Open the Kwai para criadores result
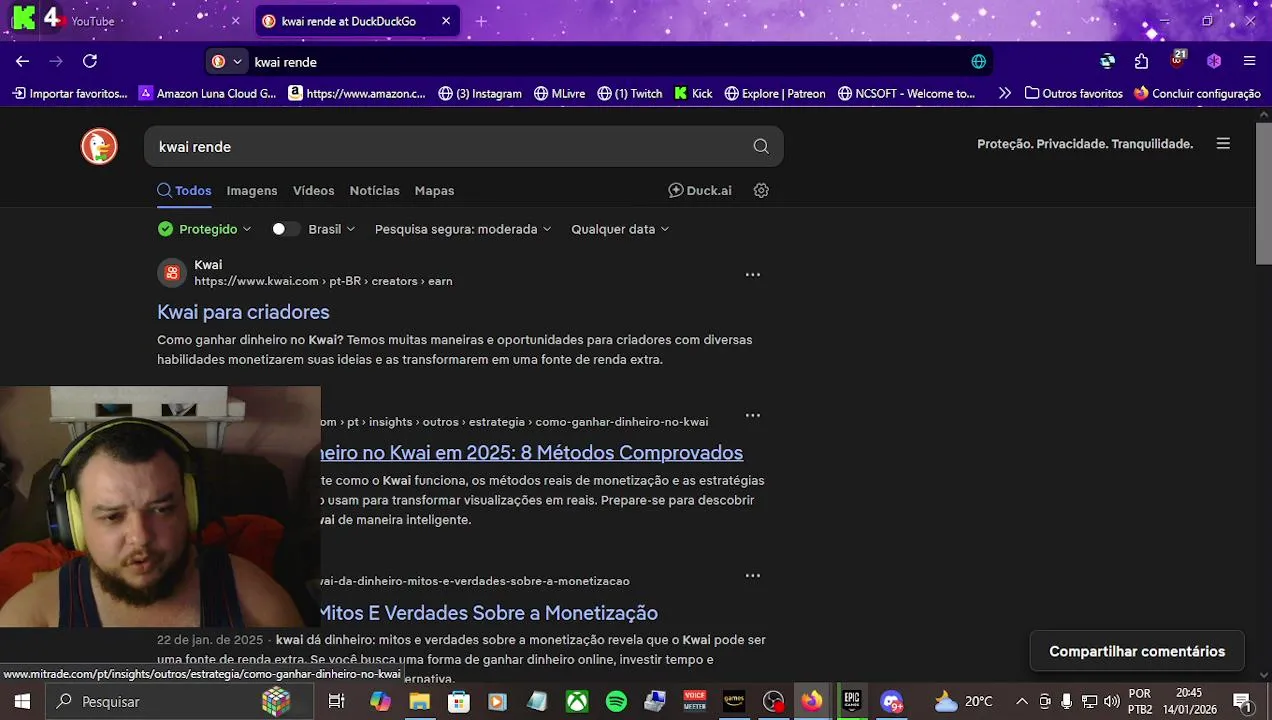The height and width of the screenshot is (720, 1272). 243,312
